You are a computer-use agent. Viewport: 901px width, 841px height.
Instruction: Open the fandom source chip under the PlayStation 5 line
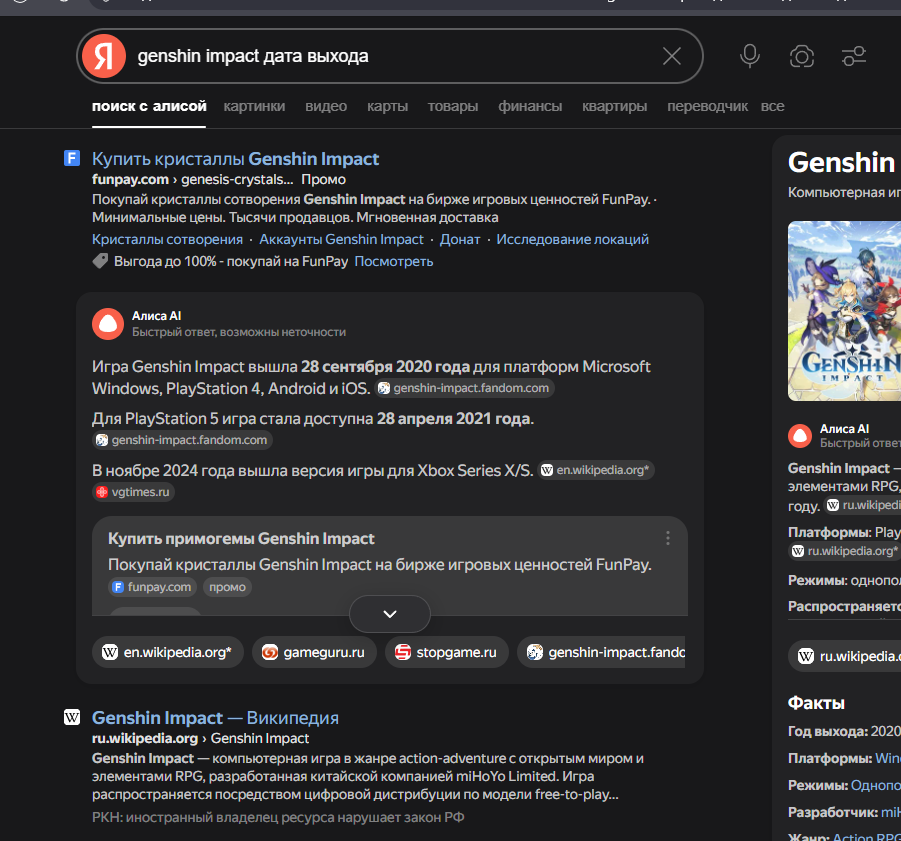(x=182, y=440)
